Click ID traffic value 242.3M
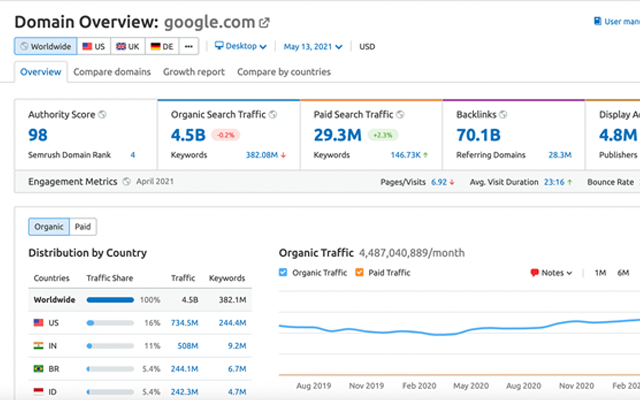 pyautogui.click(x=184, y=392)
